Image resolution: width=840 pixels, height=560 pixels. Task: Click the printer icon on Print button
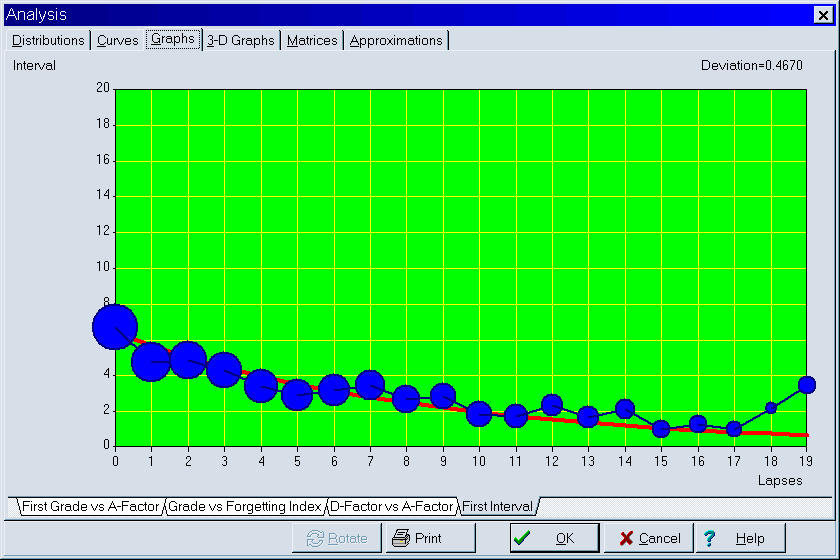(401, 538)
